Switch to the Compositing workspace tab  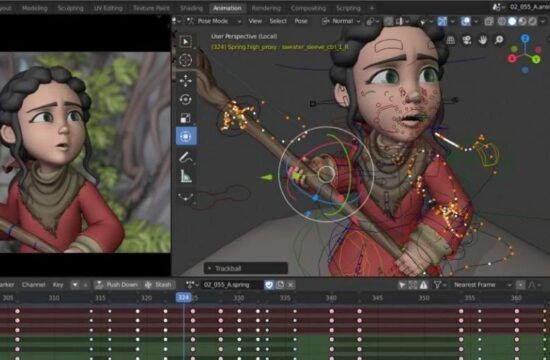pos(308,8)
